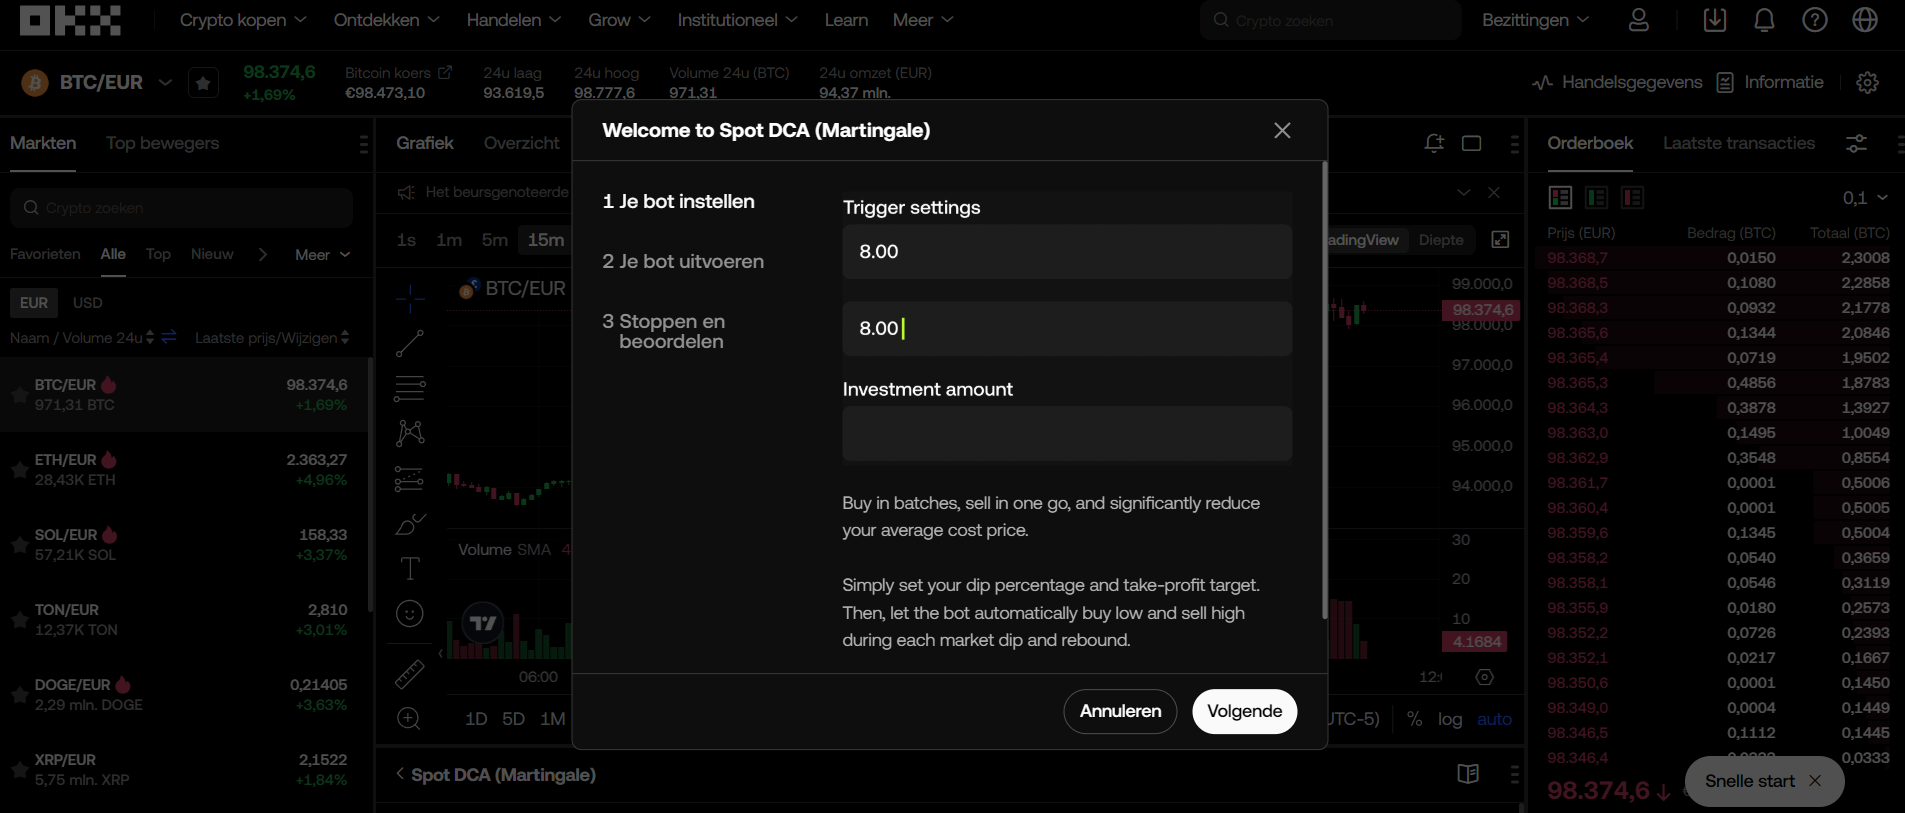Expand the chart to fullscreen
This screenshot has height=813, width=1905.
tap(1500, 239)
